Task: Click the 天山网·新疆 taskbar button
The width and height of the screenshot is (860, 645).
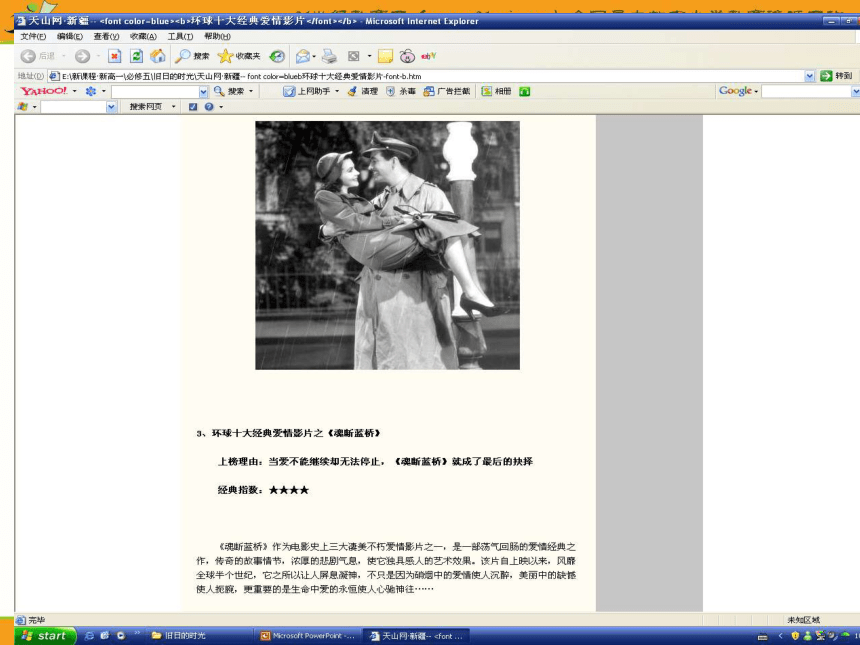Action: (x=417, y=636)
